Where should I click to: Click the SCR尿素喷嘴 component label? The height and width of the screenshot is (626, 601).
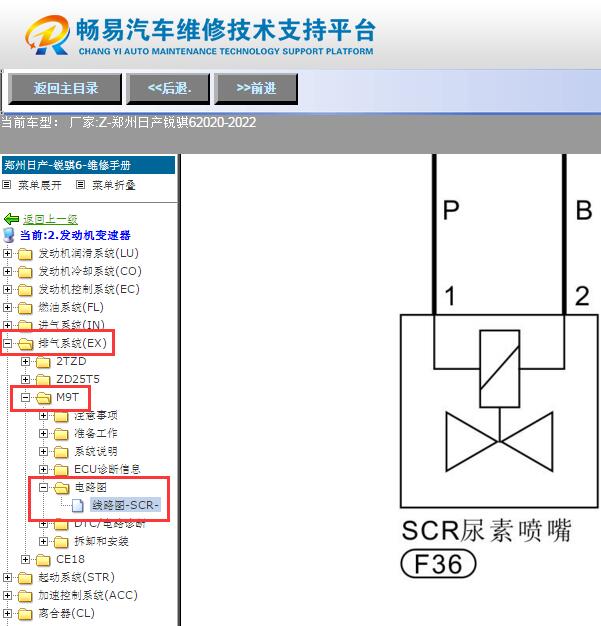click(486, 531)
